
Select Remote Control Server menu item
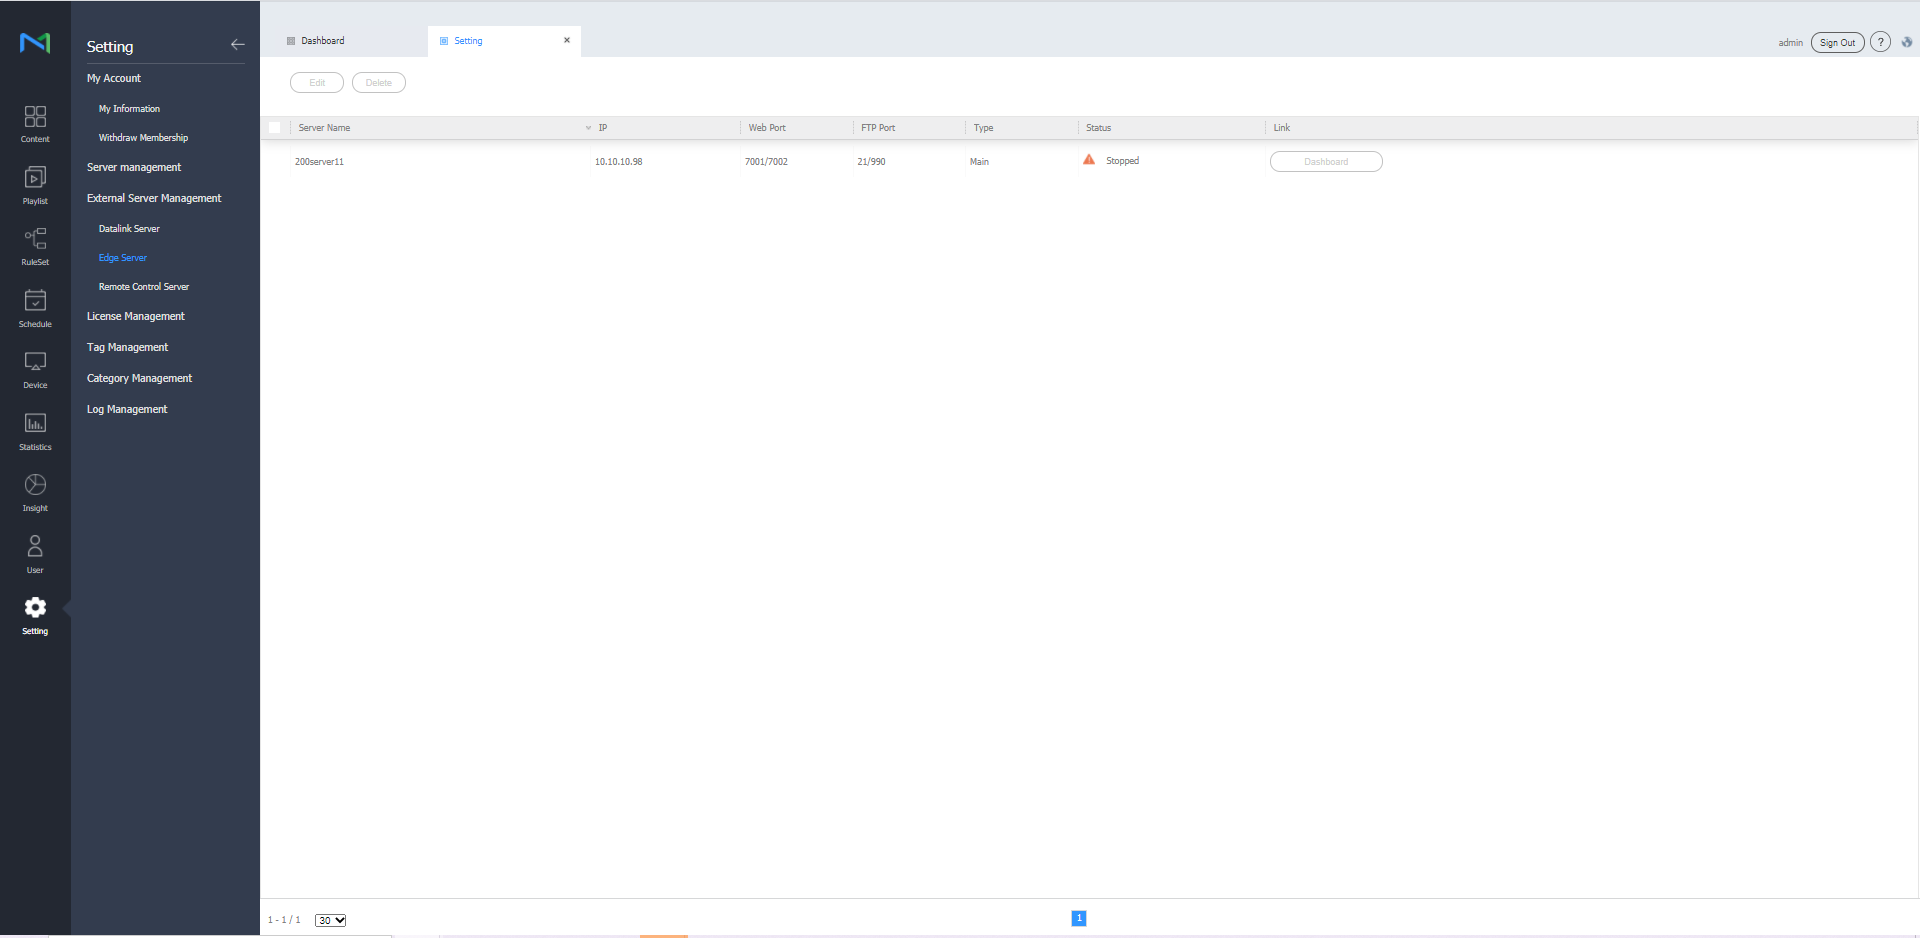144,287
